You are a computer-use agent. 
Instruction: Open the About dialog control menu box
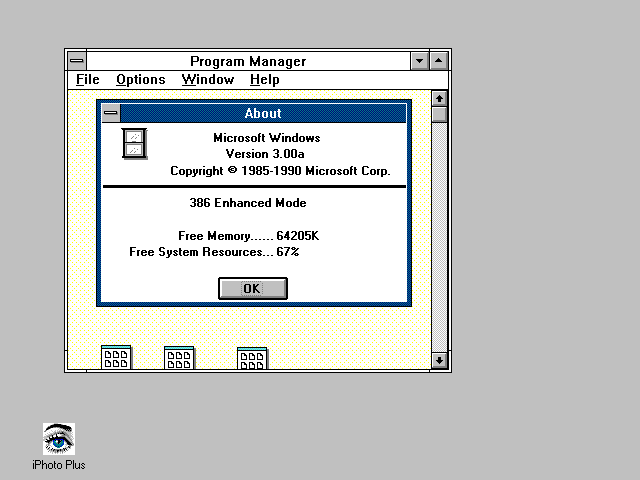point(111,113)
